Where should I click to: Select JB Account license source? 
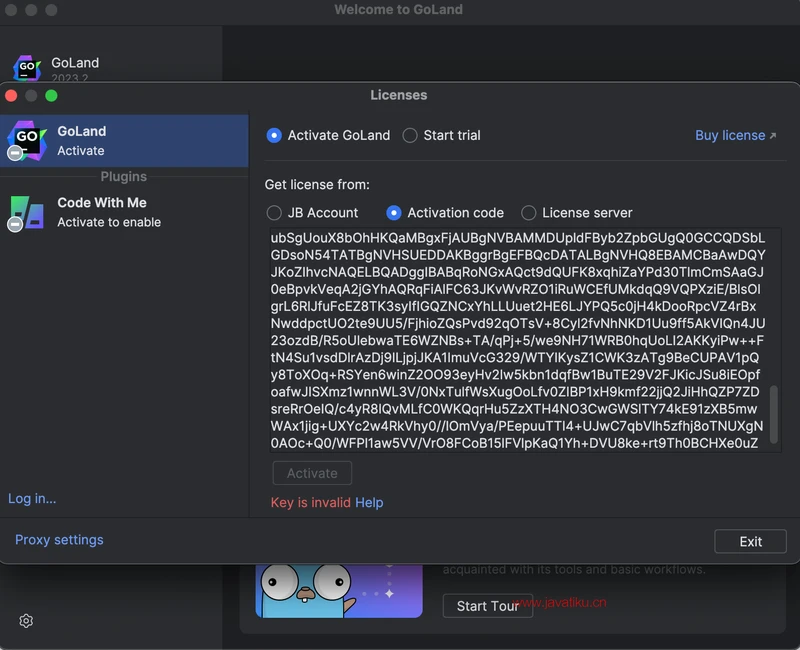pyautogui.click(x=312, y=213)
